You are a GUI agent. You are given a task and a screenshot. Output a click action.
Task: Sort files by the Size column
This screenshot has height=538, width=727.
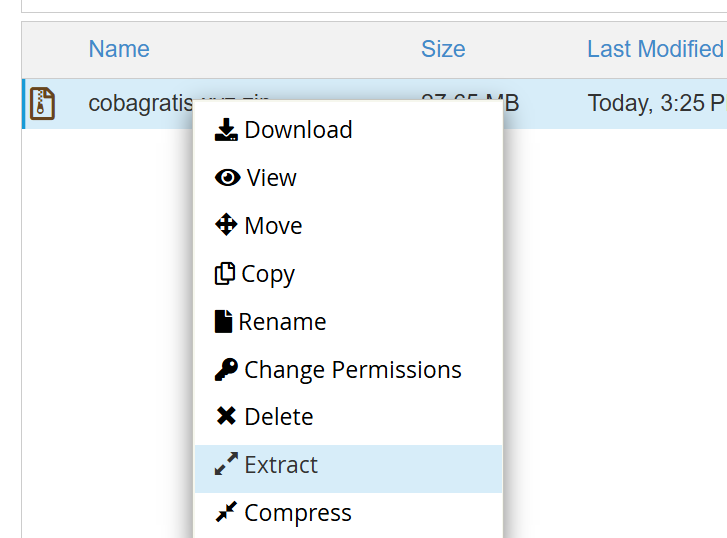coord(443,49)
